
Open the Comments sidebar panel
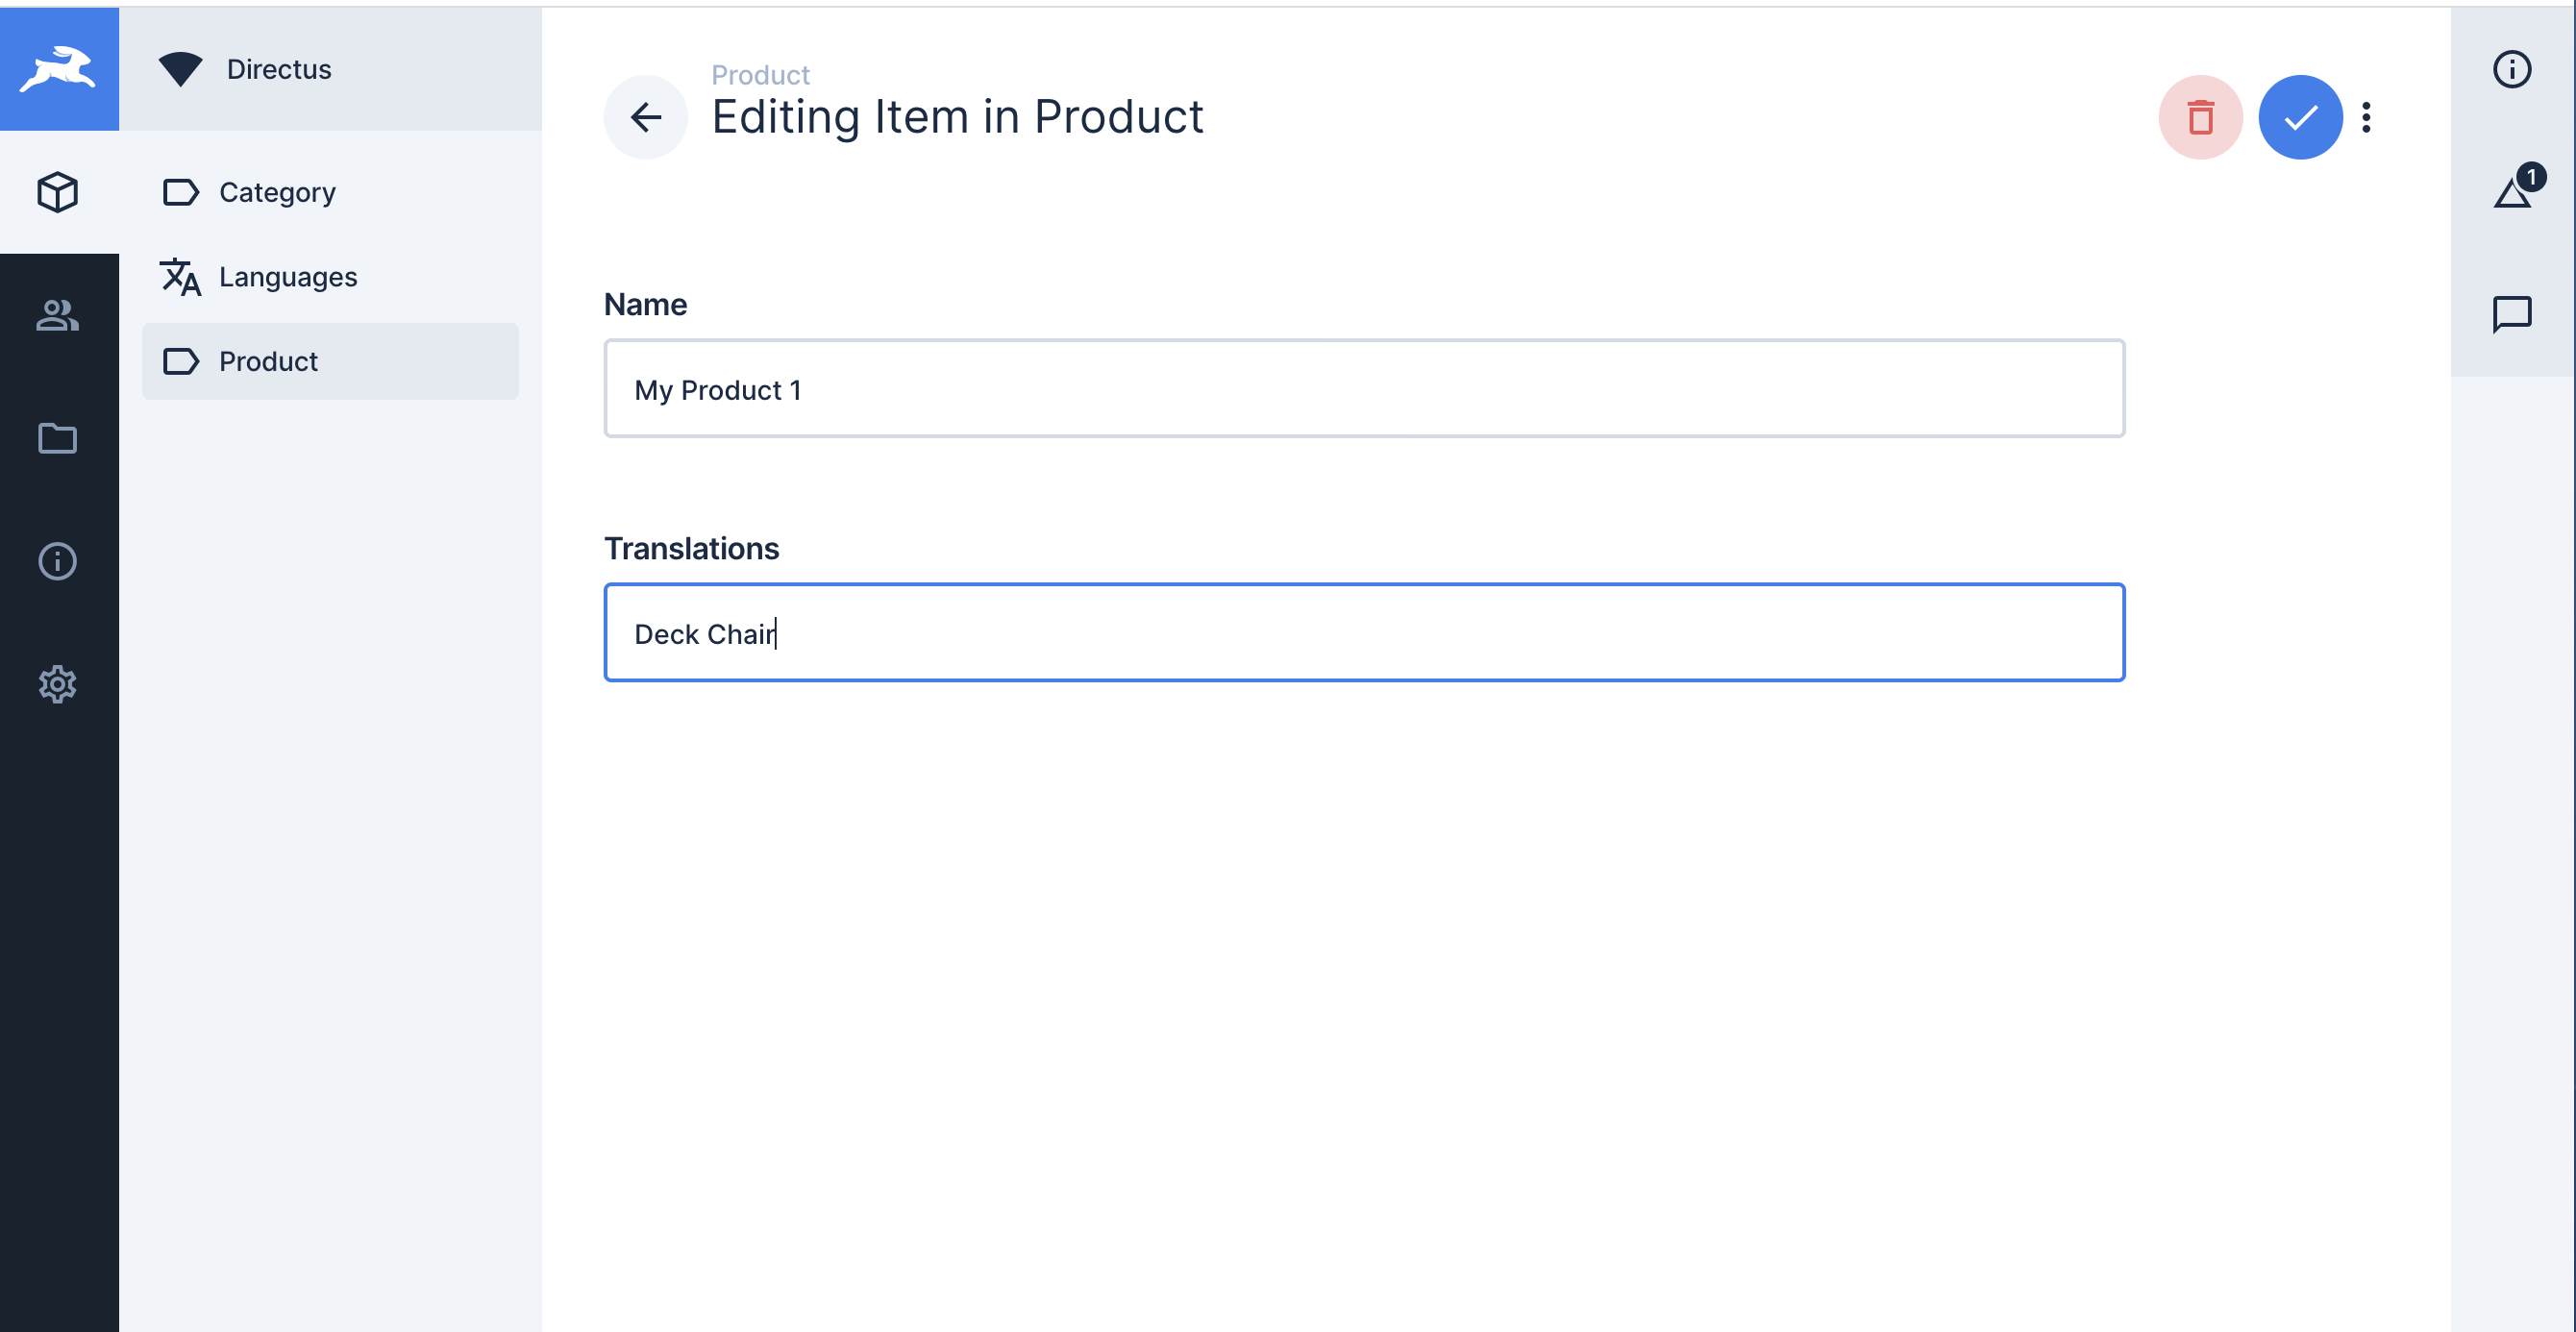pyautogui.click(x=2512, y=314)
